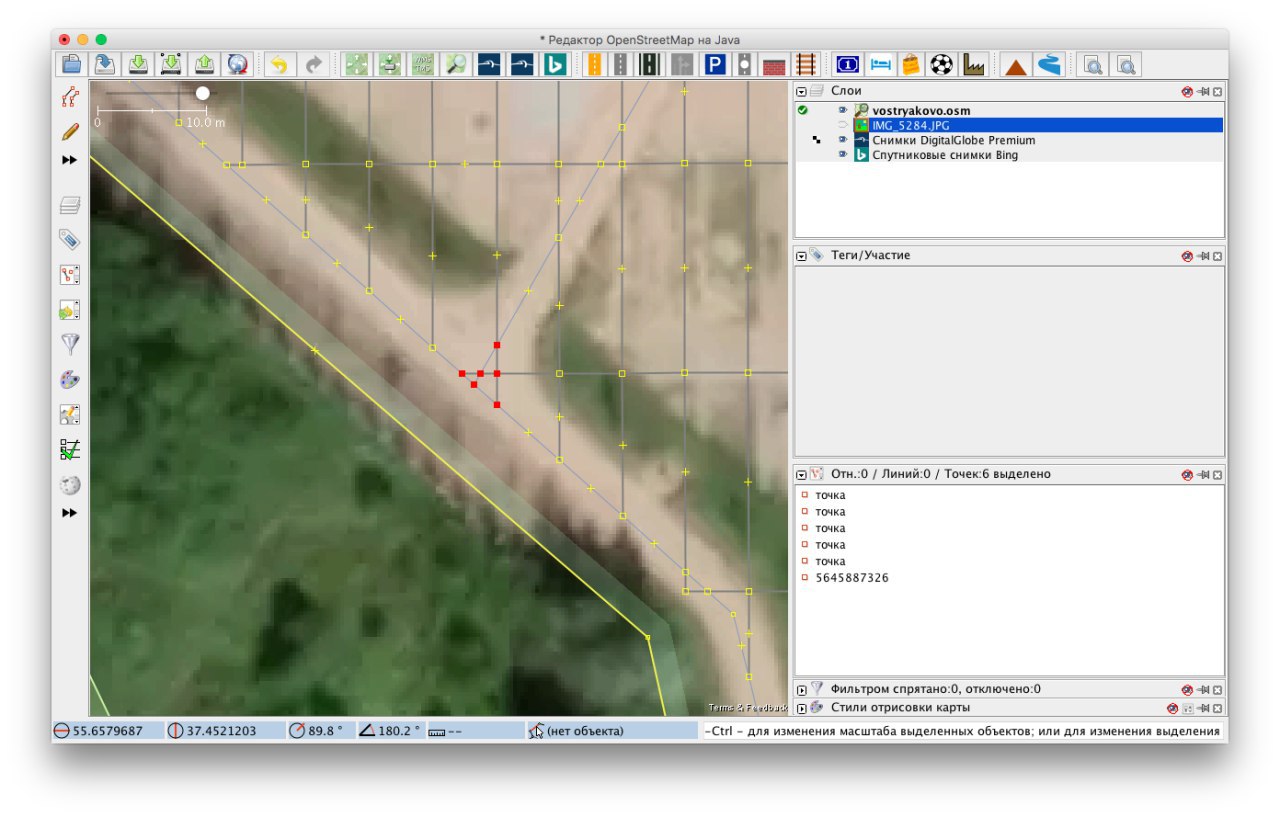This screenshot has width=1280, height=817.
Task: Collapse the selection list panel
Action: [801, 474]
